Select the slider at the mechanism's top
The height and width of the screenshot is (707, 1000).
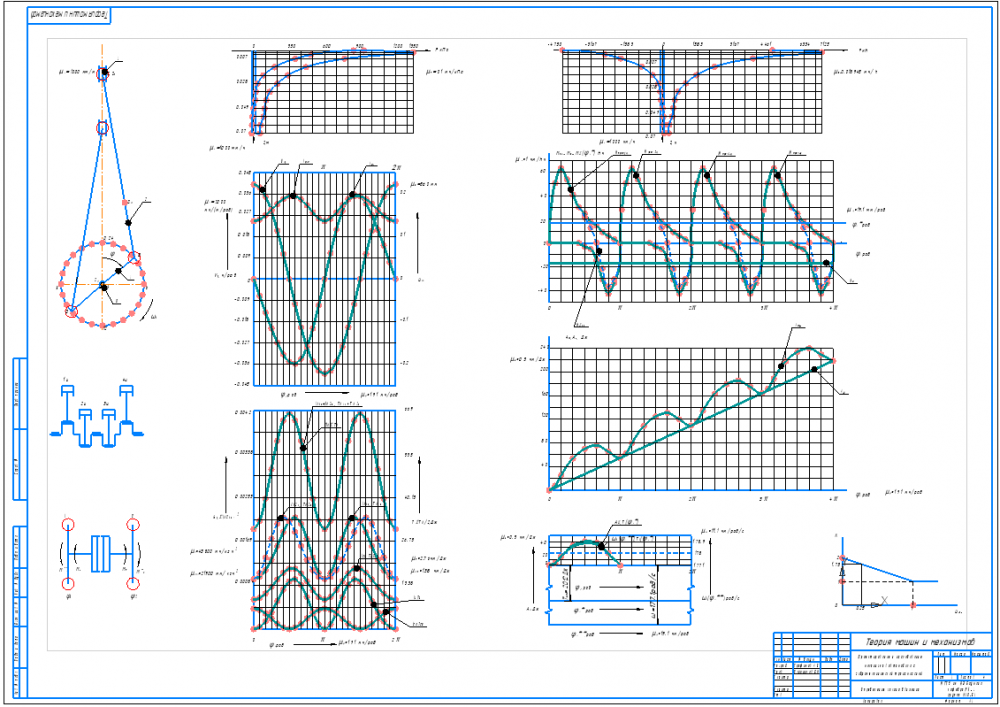pos(103,72)
